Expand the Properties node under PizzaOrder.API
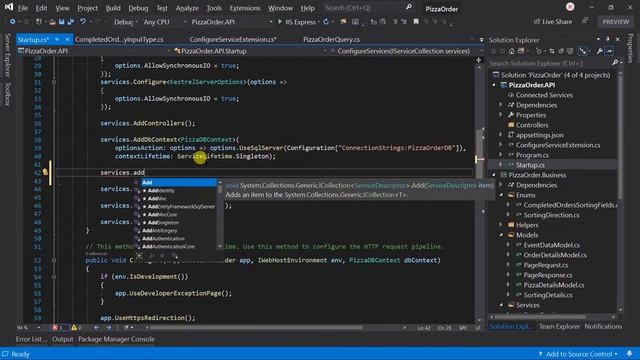 coord(500,115)
